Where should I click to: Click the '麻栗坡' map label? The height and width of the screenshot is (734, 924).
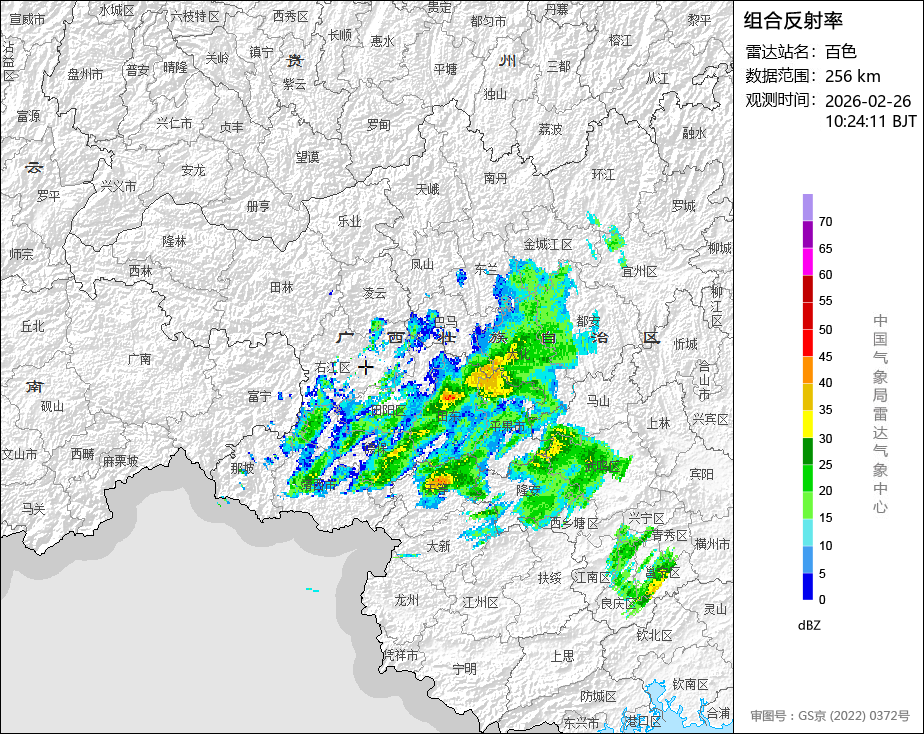click(x=120, y=461)
